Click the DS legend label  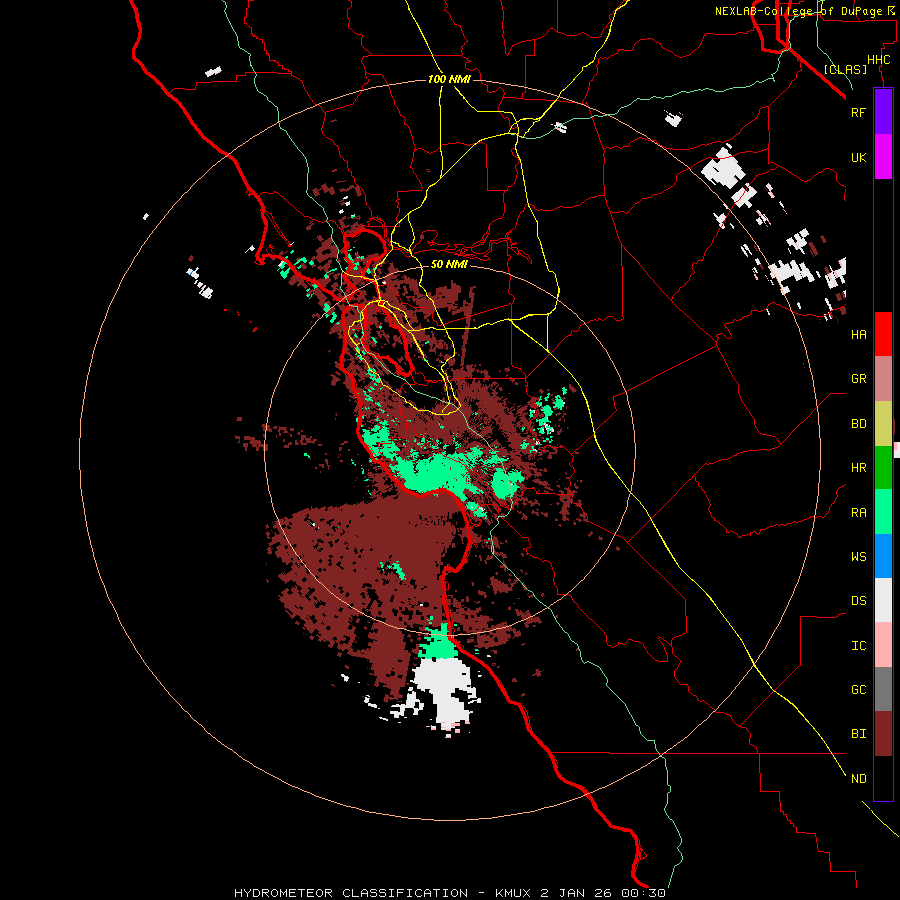(858, 601)
